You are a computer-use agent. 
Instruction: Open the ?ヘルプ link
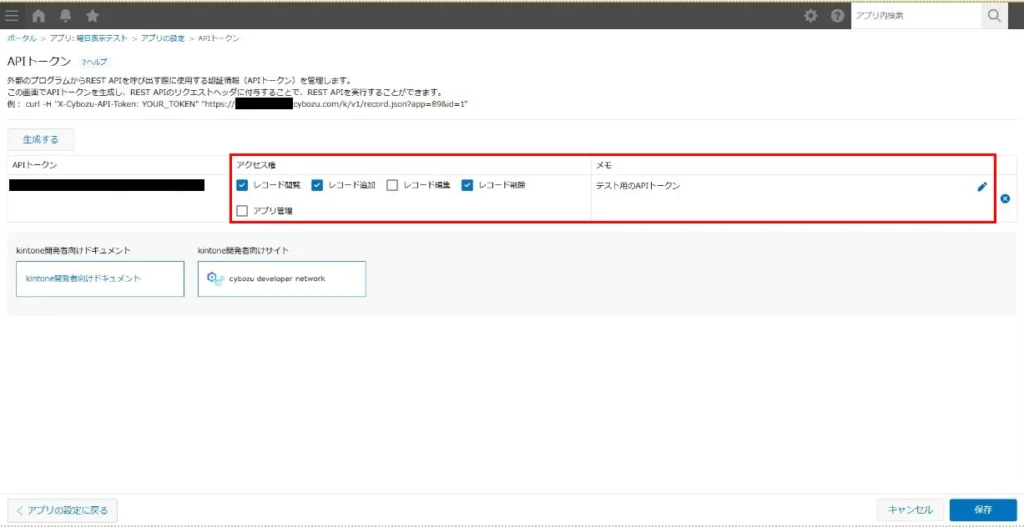(95, 62)
